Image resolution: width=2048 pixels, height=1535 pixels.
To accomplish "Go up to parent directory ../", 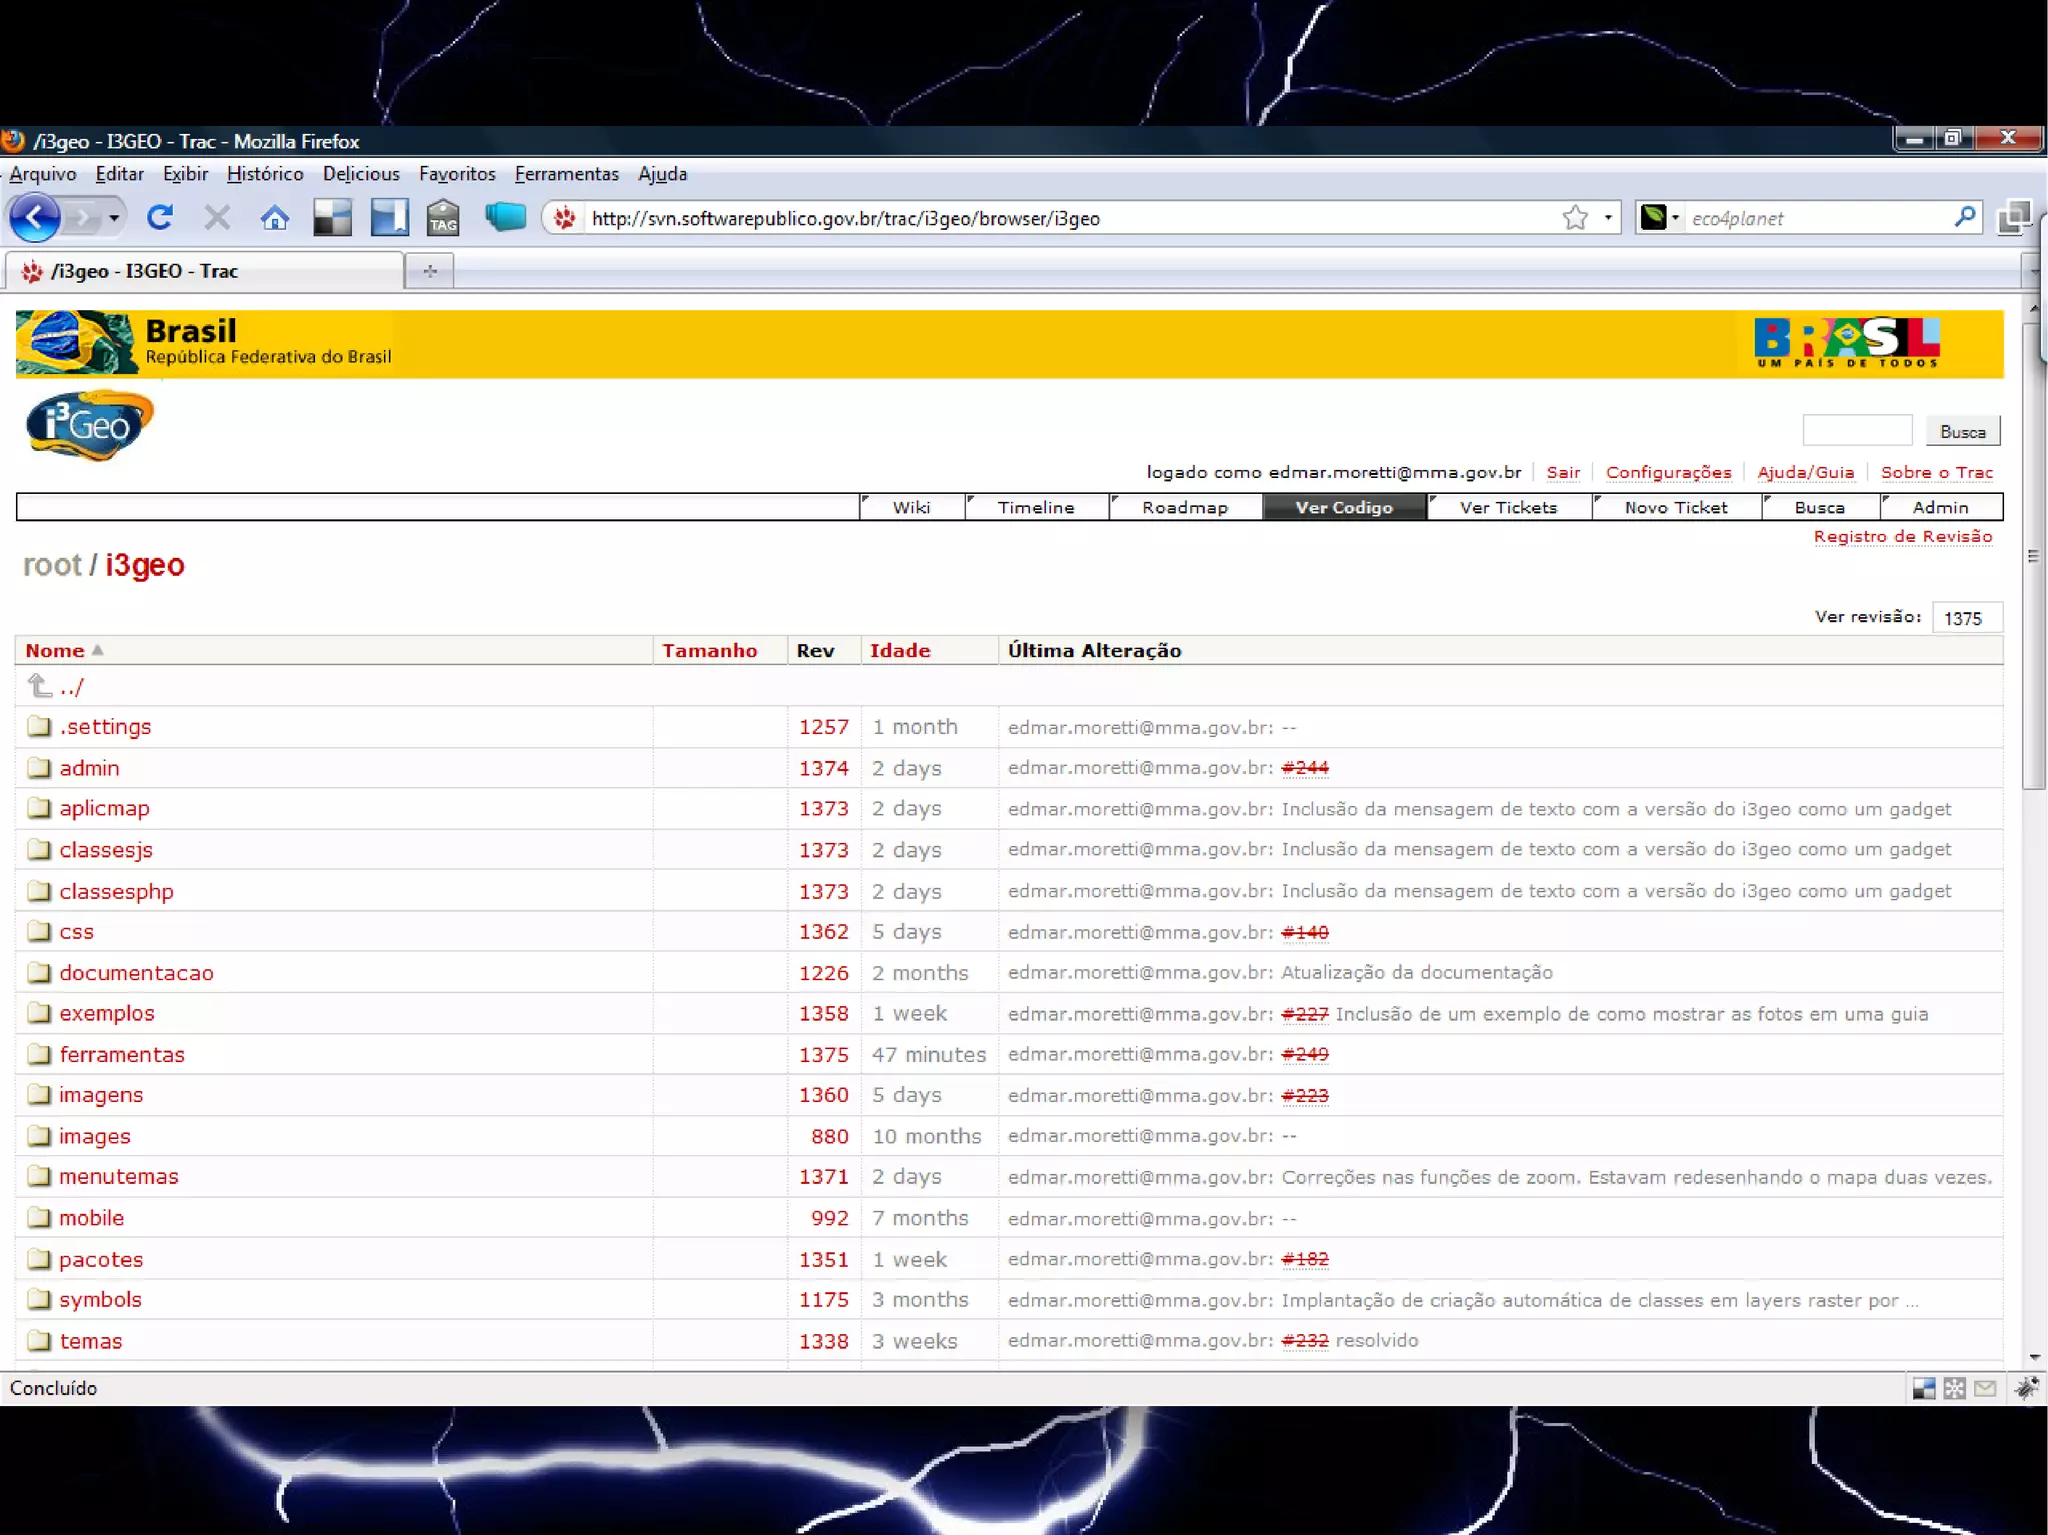I will pos(71,687).
